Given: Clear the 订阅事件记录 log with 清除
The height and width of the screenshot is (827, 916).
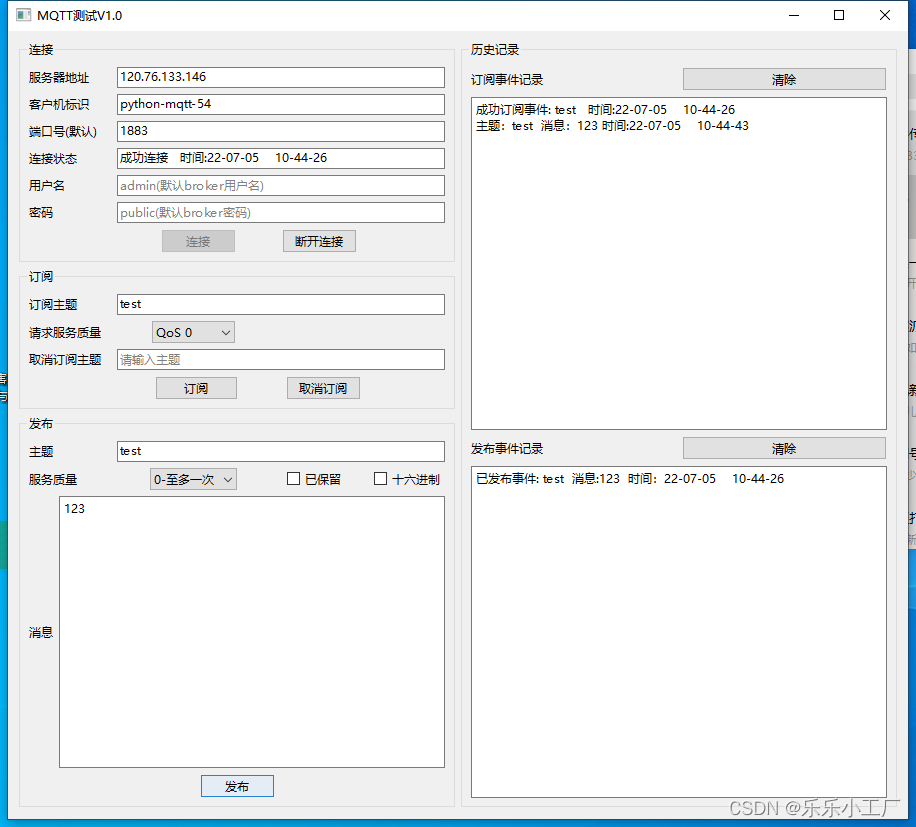Looking at the screenshot, I should point(784,79).
